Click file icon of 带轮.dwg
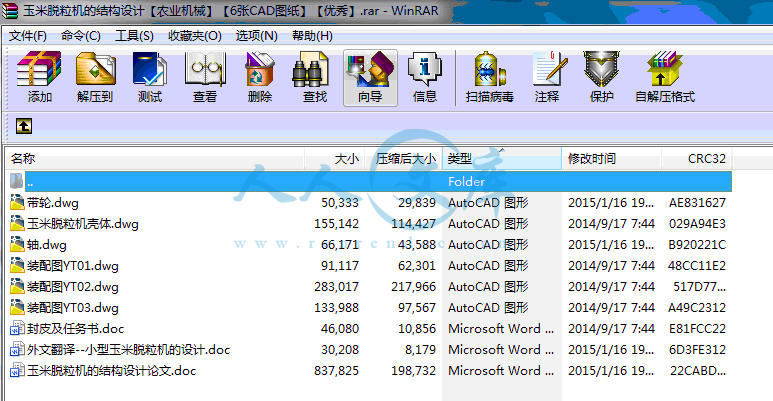Viewport: 773px width, 401px height. 17,202
